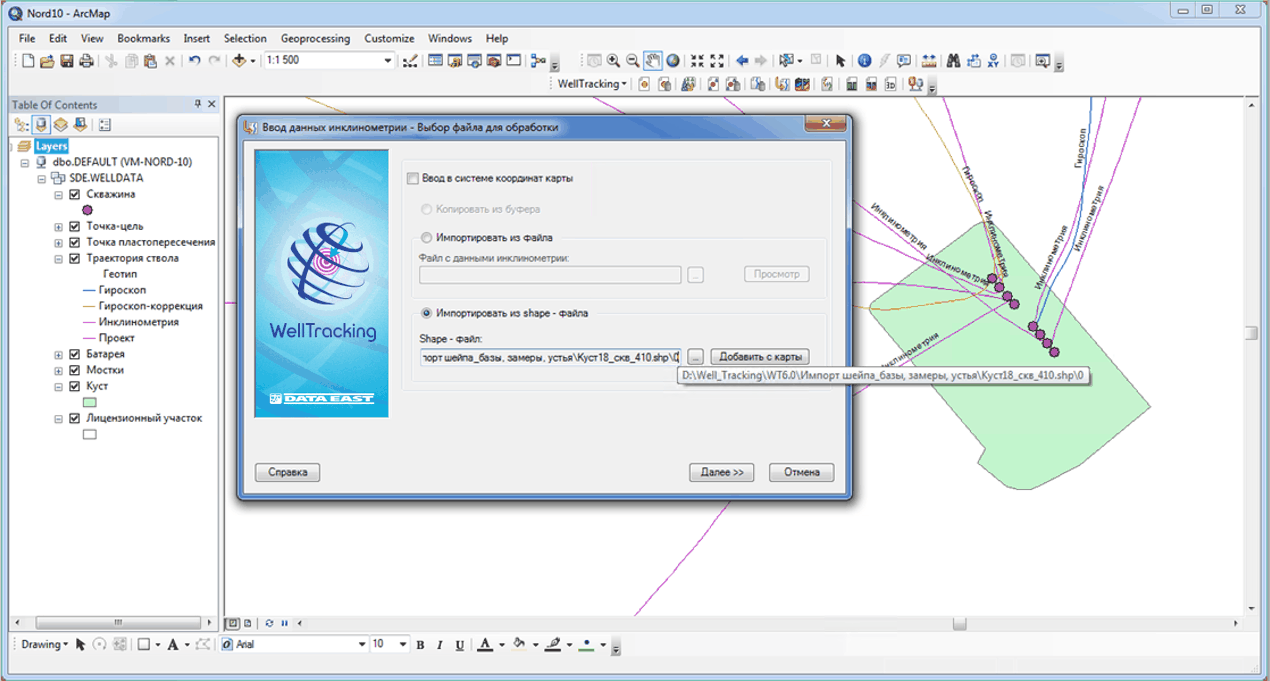This screenshot has height=681, width=1270.
Task: Click the green Куст symbol swatch
Action: click(88, 402)
